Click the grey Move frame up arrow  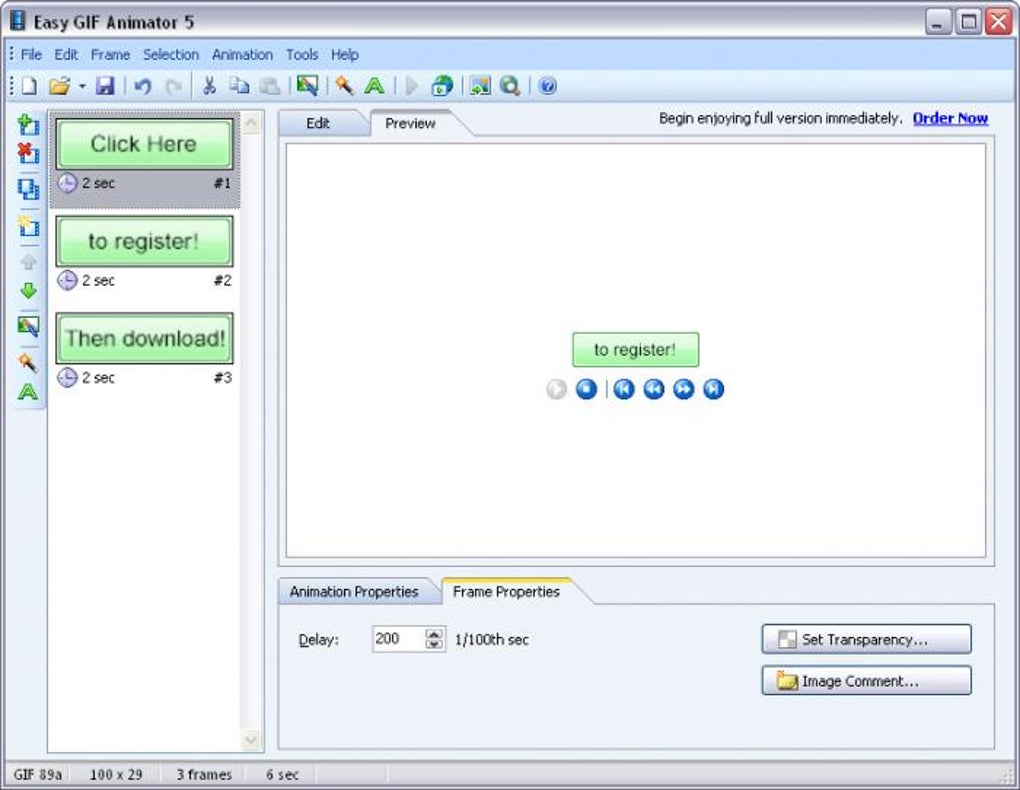28,262
